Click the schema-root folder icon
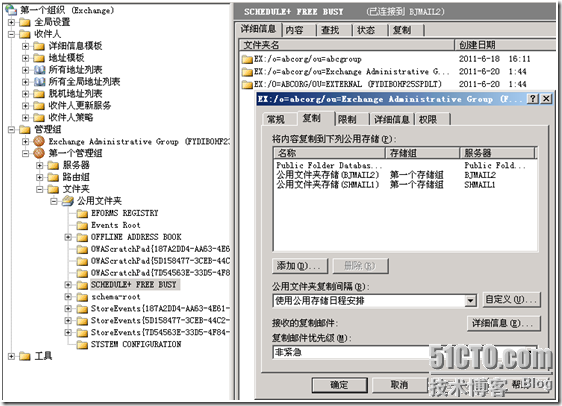 [82, 297]
